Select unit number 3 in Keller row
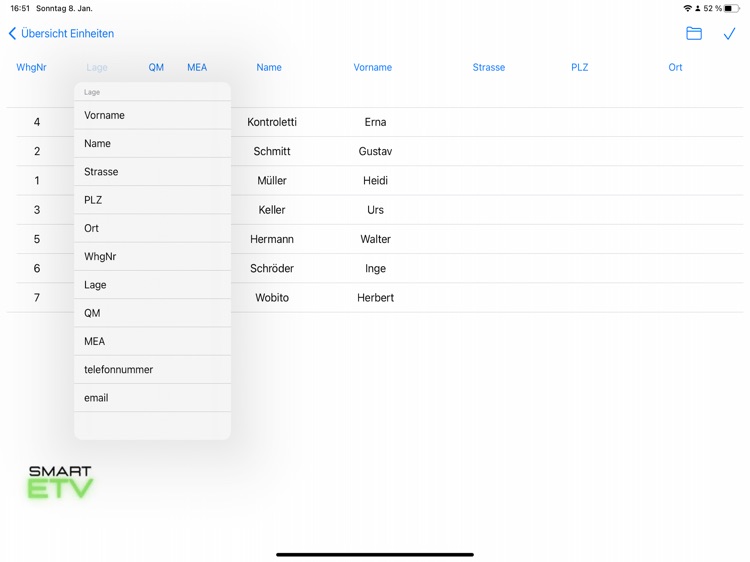750x562 pixels. [x=37, y=209]
